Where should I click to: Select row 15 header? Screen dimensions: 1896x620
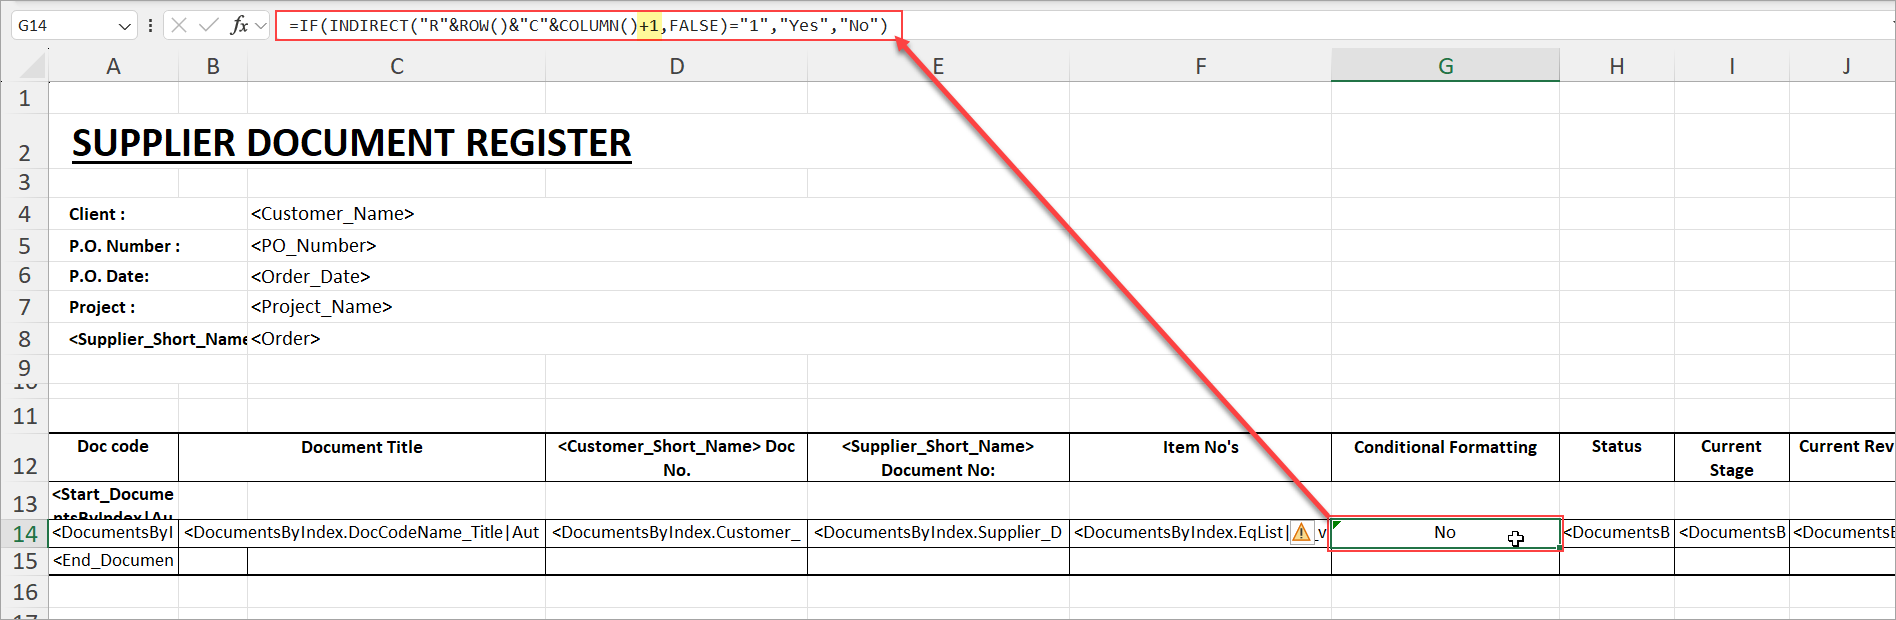coord(24,561)
